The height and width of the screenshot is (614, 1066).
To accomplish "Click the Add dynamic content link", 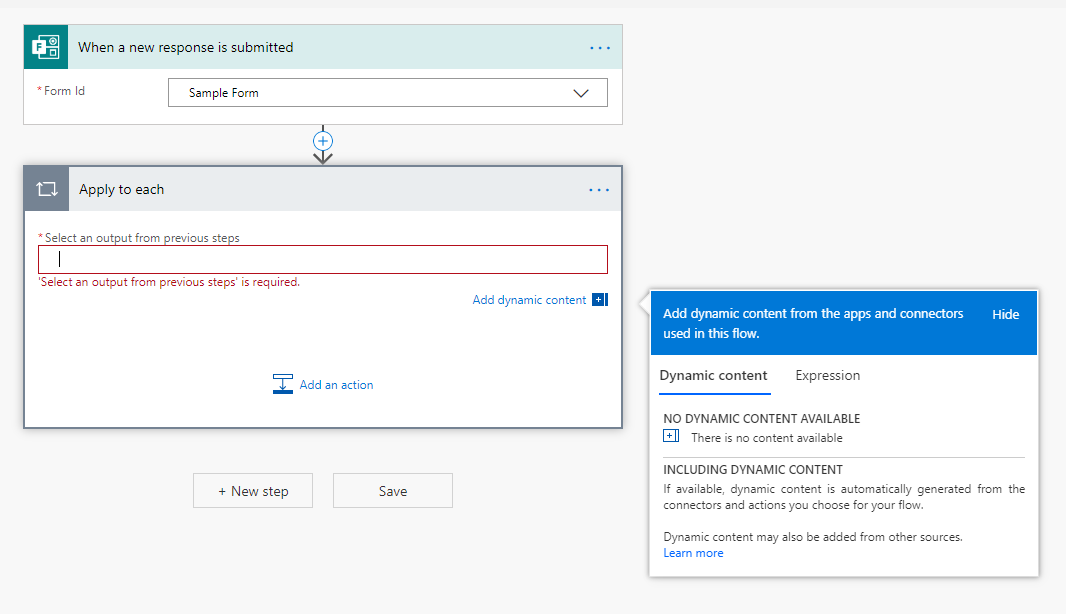I will tap(529, 299).
